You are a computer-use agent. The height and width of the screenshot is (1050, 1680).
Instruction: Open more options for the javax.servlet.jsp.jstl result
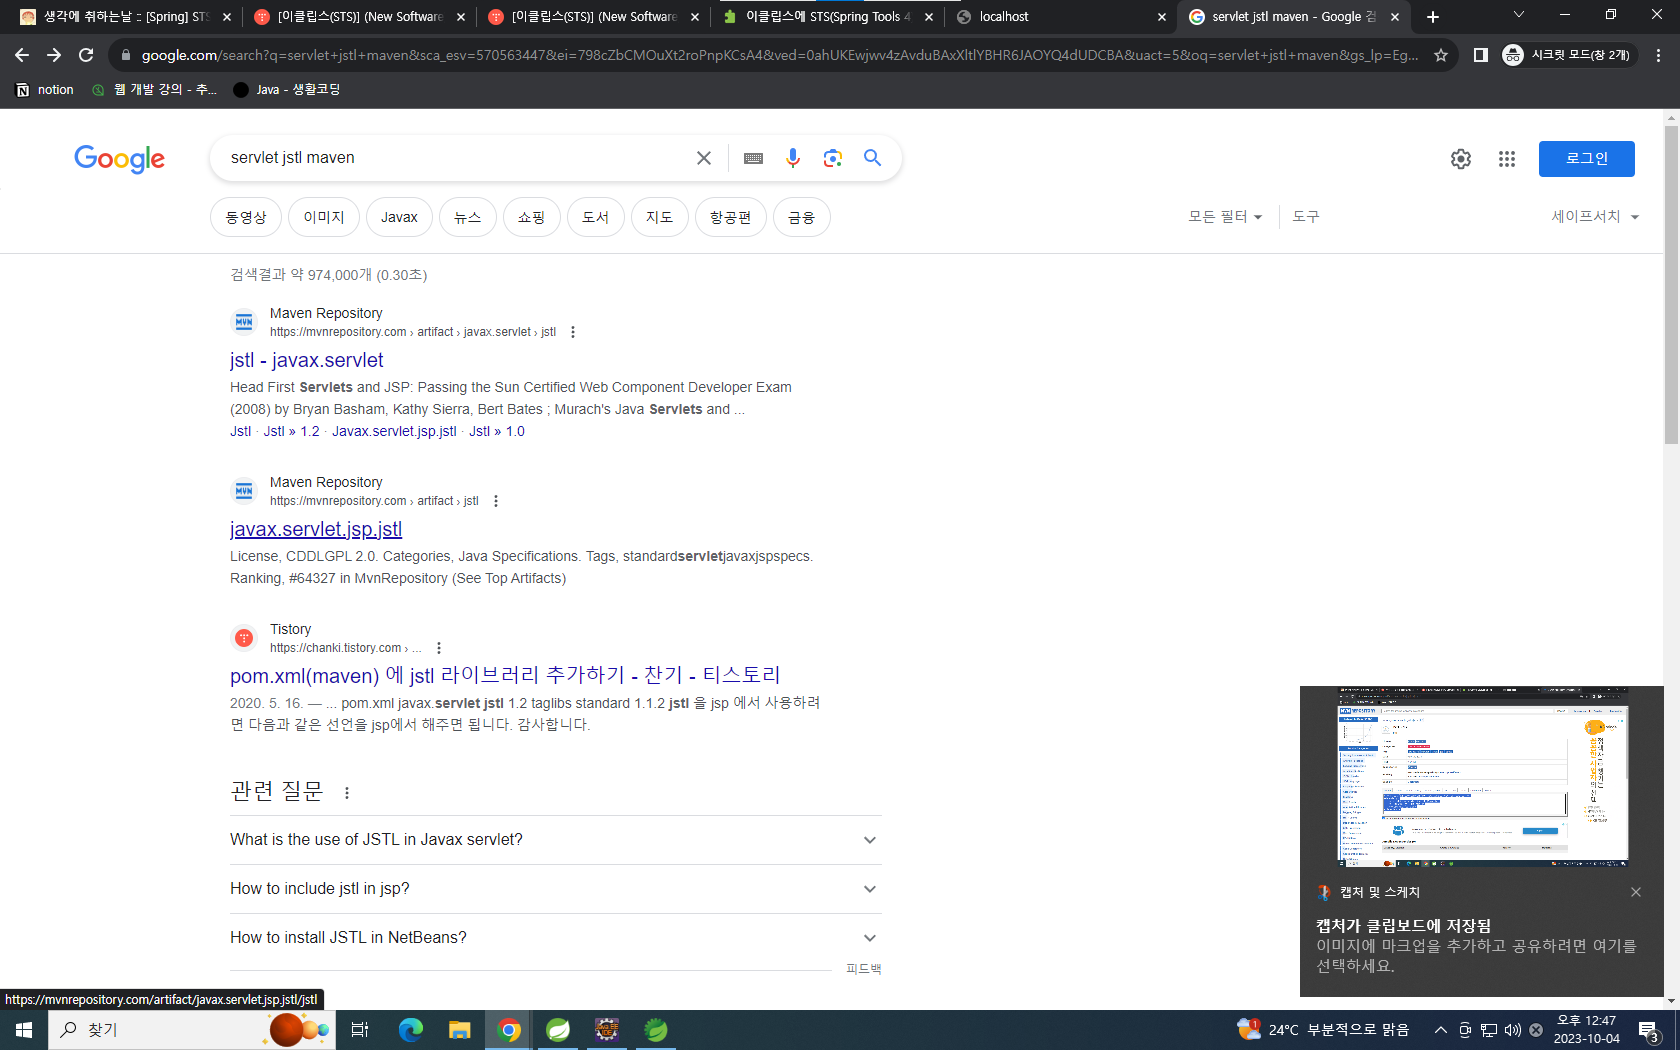pos(496,501)
